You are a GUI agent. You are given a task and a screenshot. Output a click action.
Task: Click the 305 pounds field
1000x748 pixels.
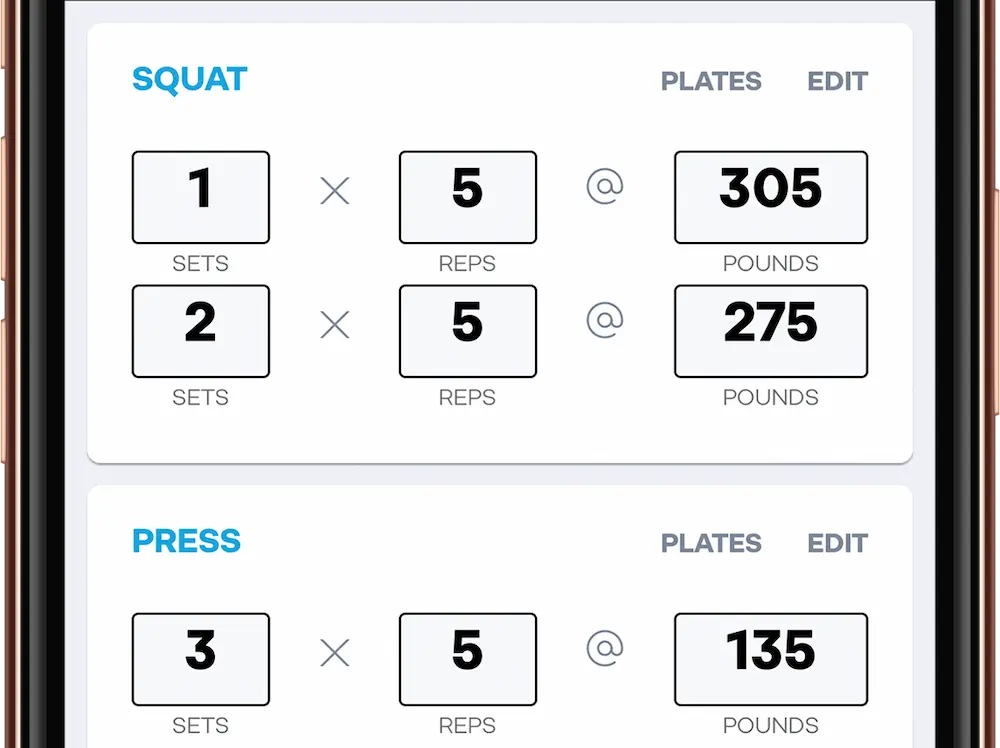coord(771,197)
